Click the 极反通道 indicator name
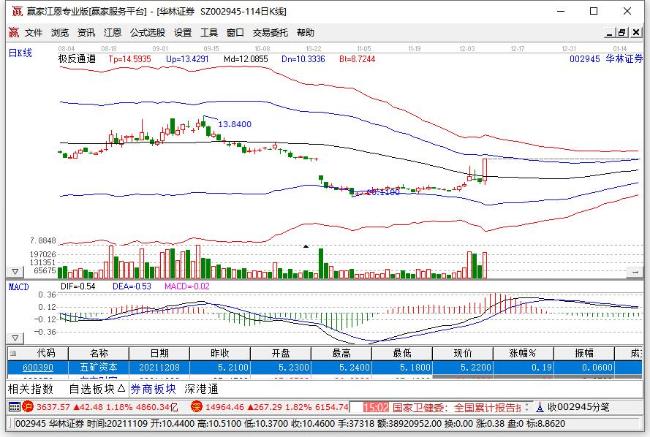Viewport: 650px width, 437px height. point(77,59)
